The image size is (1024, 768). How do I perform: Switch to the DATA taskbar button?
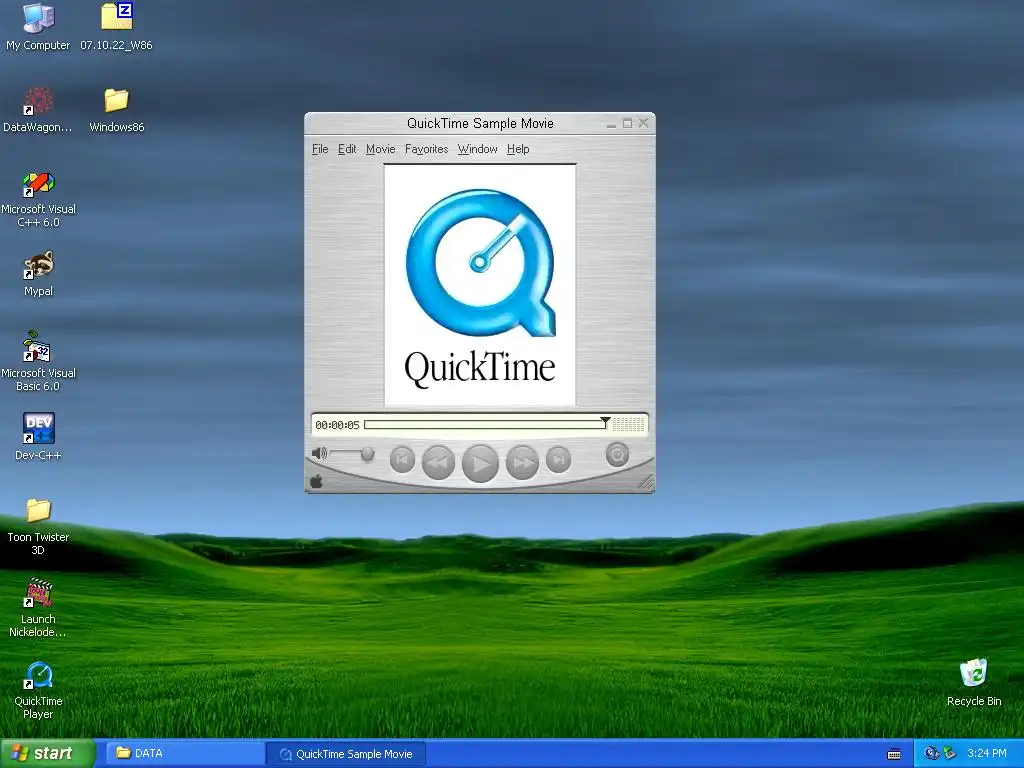click(x=184, y=753)
